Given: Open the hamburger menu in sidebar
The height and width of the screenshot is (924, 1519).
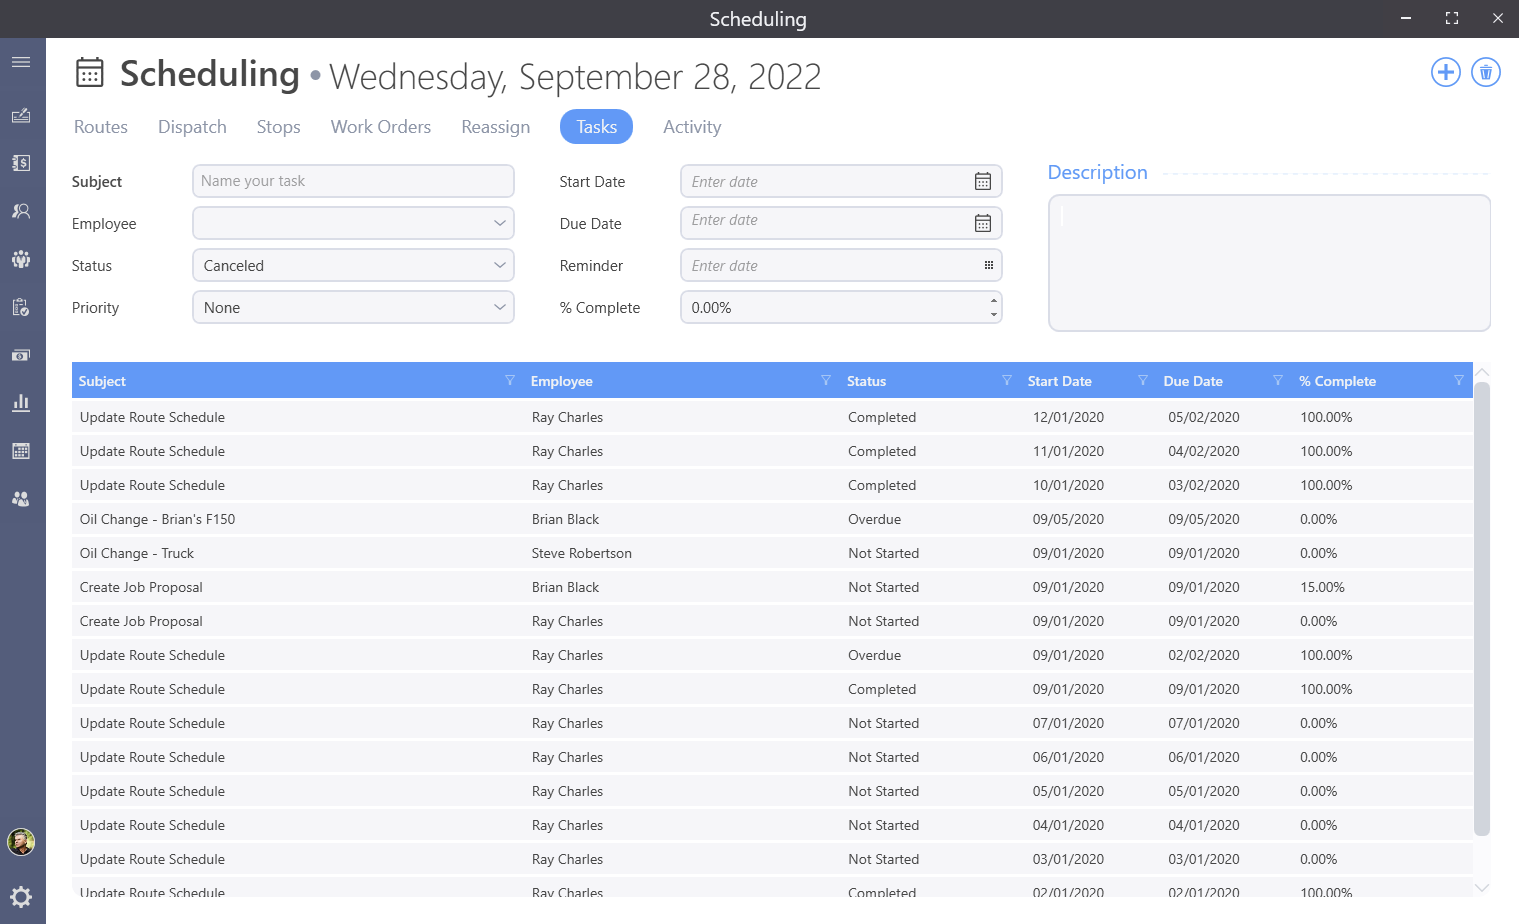Looking at the screenshot, I should [x=21, y=62].
